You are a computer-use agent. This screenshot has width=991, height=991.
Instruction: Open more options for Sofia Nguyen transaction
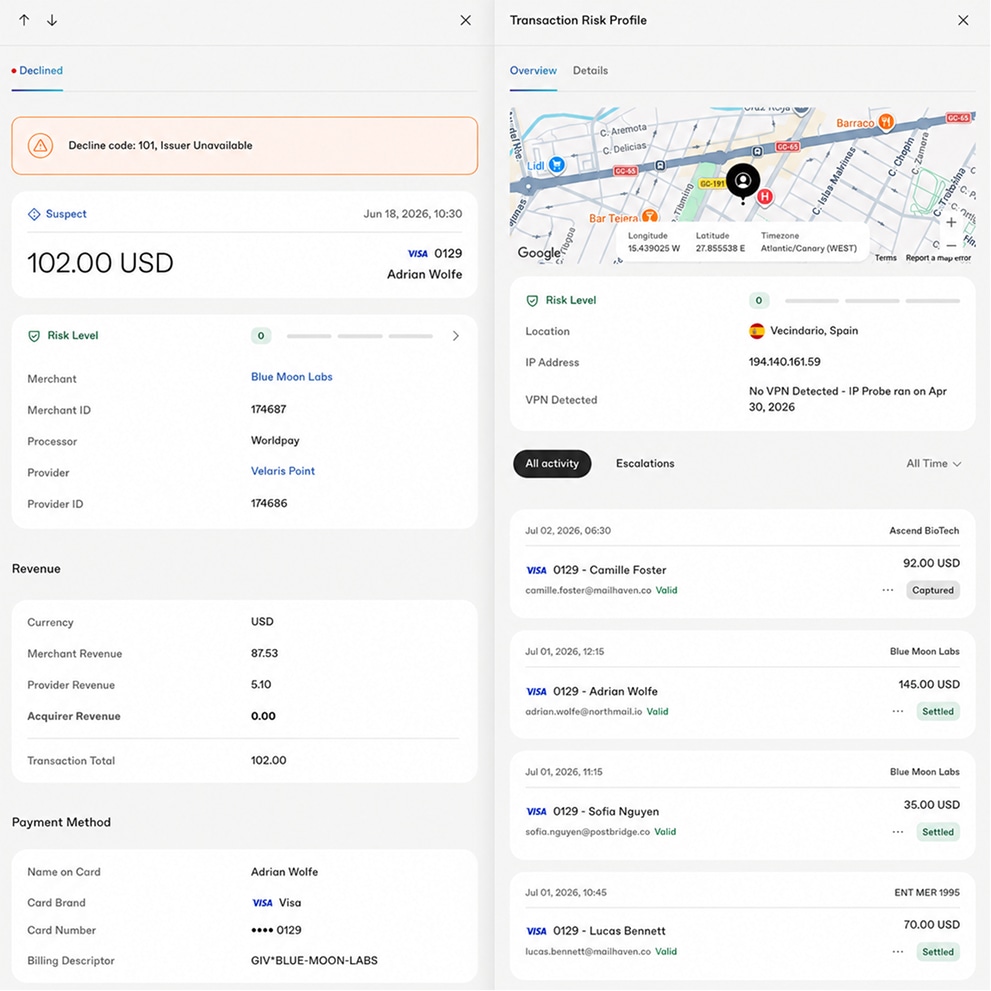[898, 832]
